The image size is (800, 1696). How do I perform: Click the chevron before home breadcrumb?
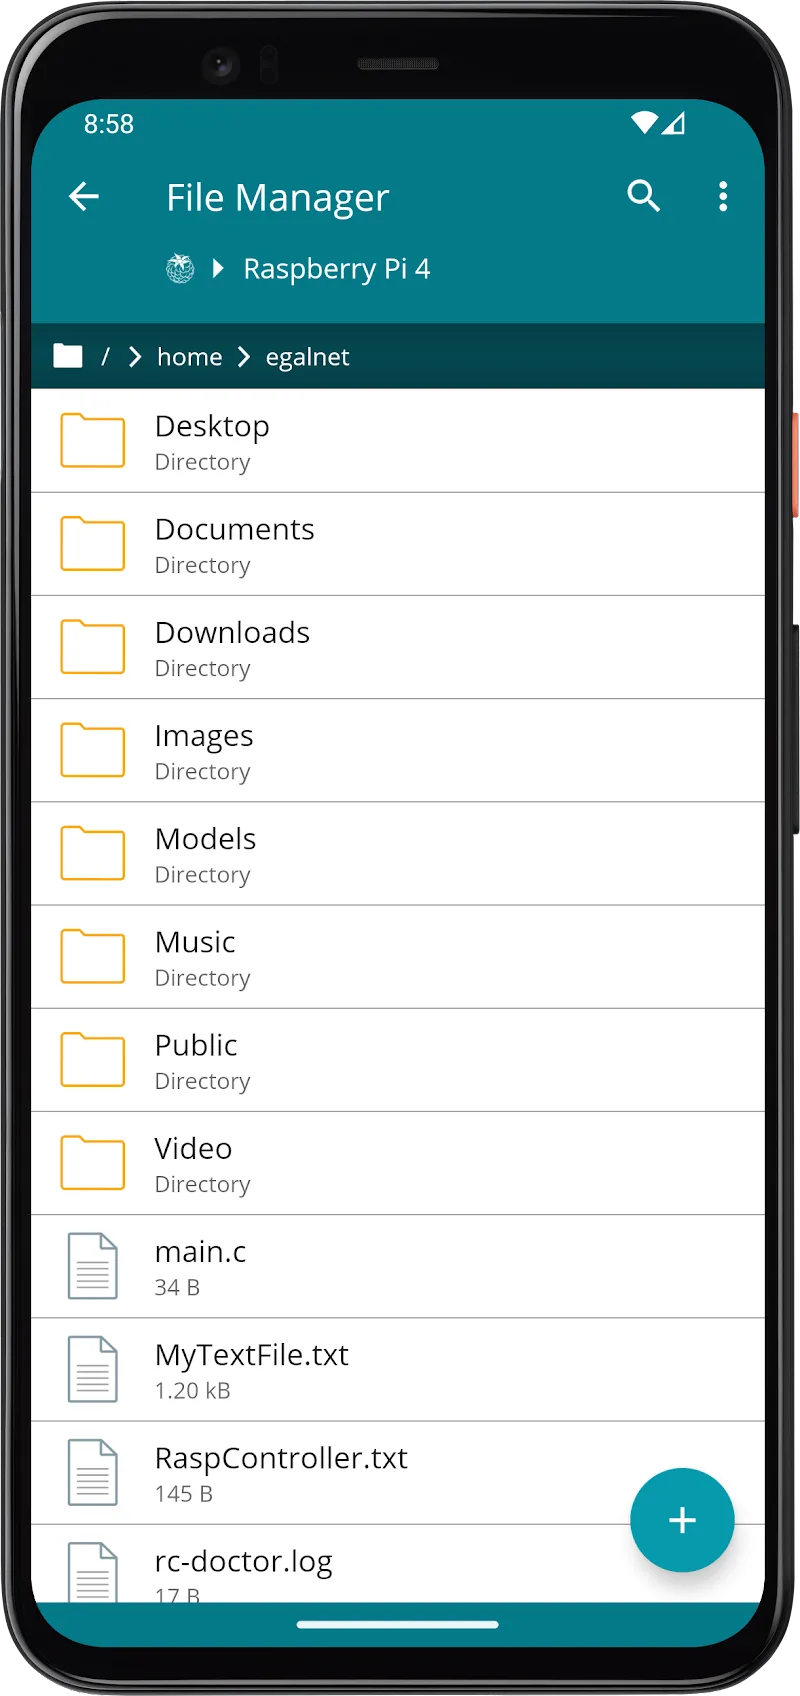click(x=135, y=357)
